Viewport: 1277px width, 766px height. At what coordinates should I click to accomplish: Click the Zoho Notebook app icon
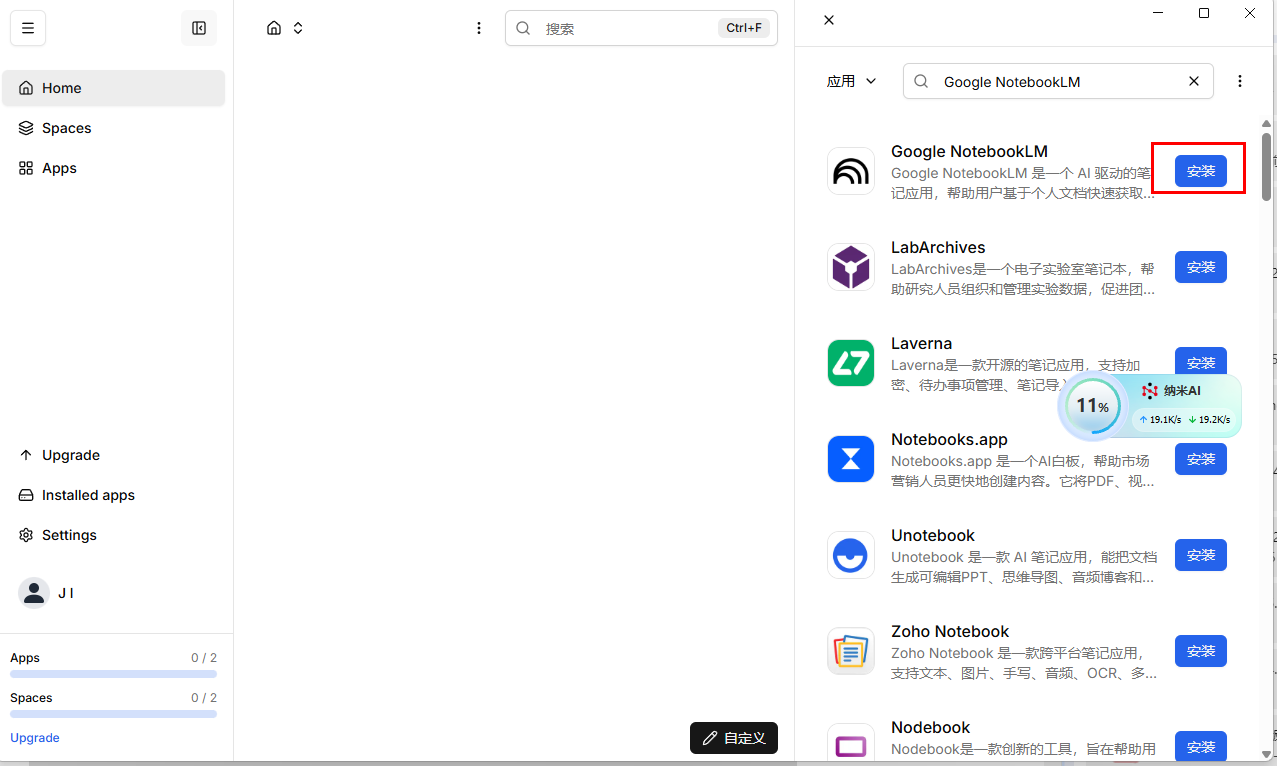click(x=851, y=651)
